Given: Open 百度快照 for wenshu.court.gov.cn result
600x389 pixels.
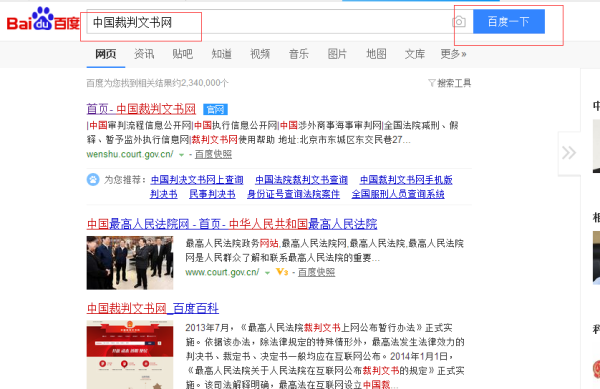Looking at the screenshot, I should [x=213, y=154].
